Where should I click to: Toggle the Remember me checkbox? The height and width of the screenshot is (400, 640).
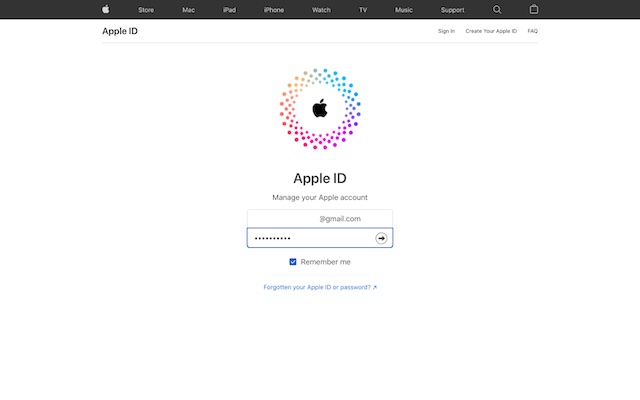293,262
